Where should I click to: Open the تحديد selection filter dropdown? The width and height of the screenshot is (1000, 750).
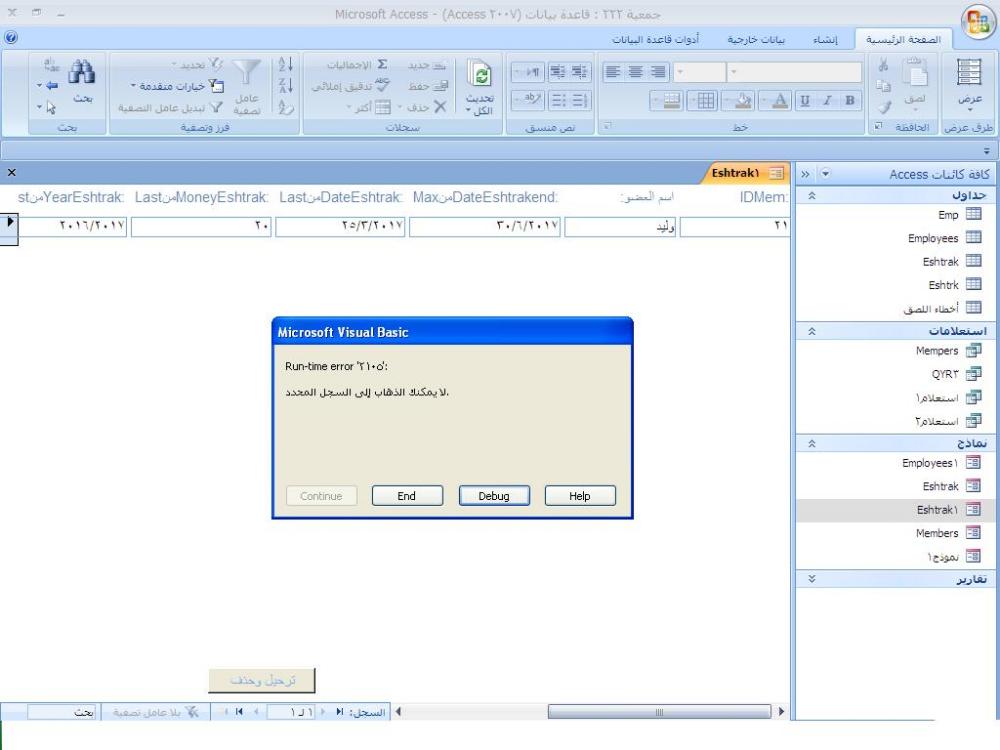click(x=197, y=64)
